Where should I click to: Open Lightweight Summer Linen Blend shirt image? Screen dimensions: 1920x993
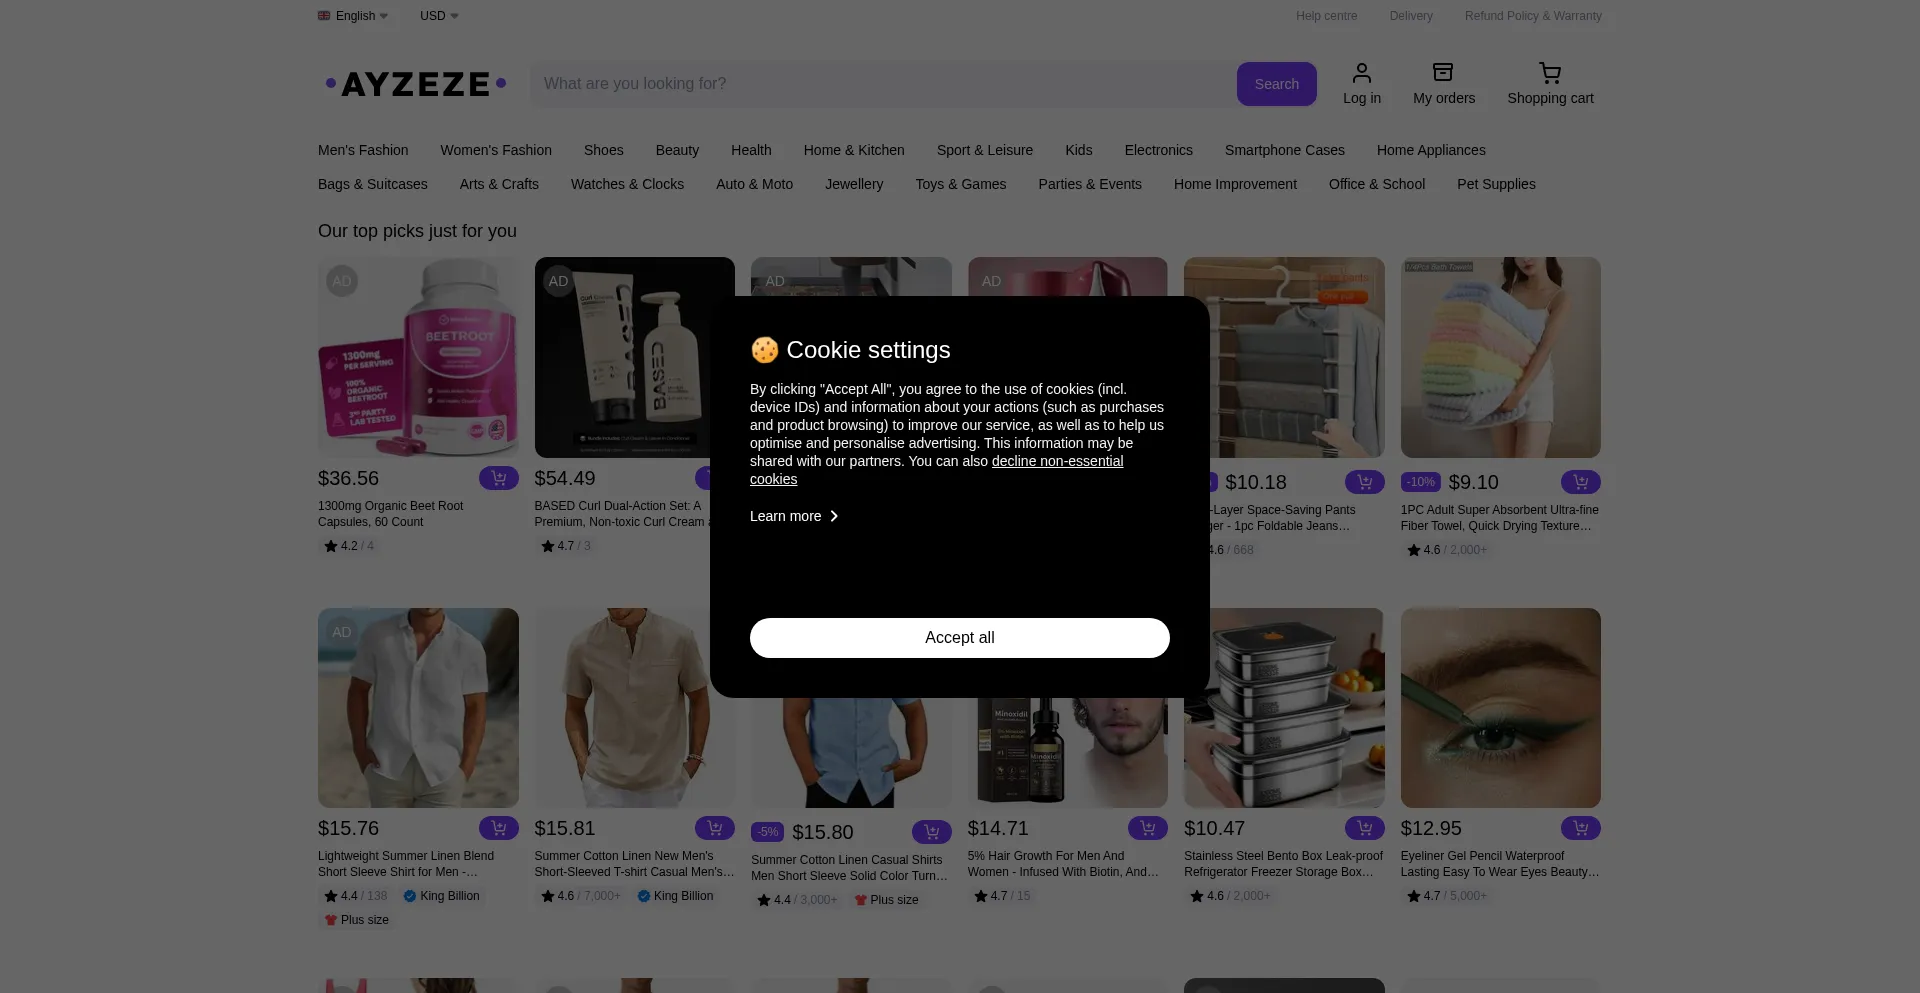pyautogui.click(x=418, y=708)
